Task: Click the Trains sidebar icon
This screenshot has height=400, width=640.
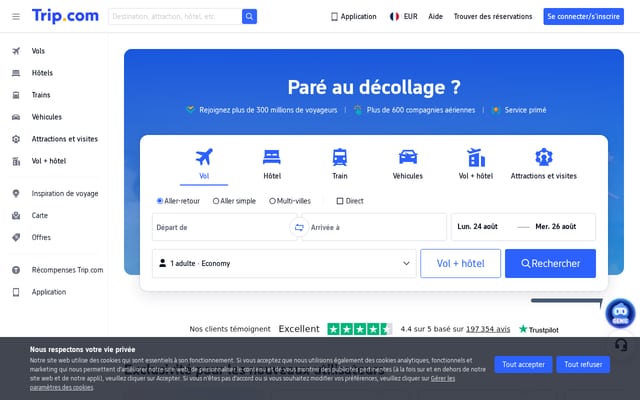Action: (x=16, y=95)
